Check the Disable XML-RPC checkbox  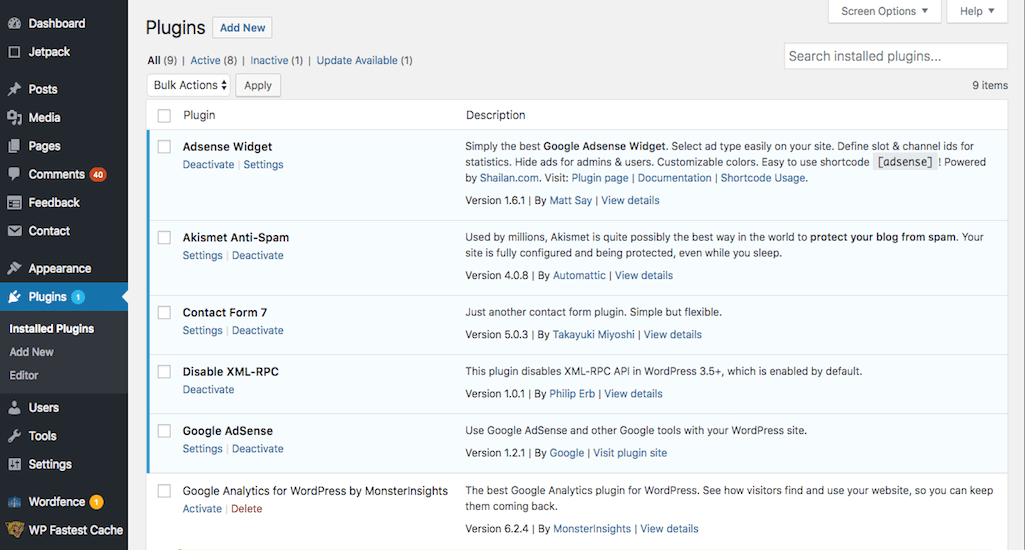pos(164,371)
